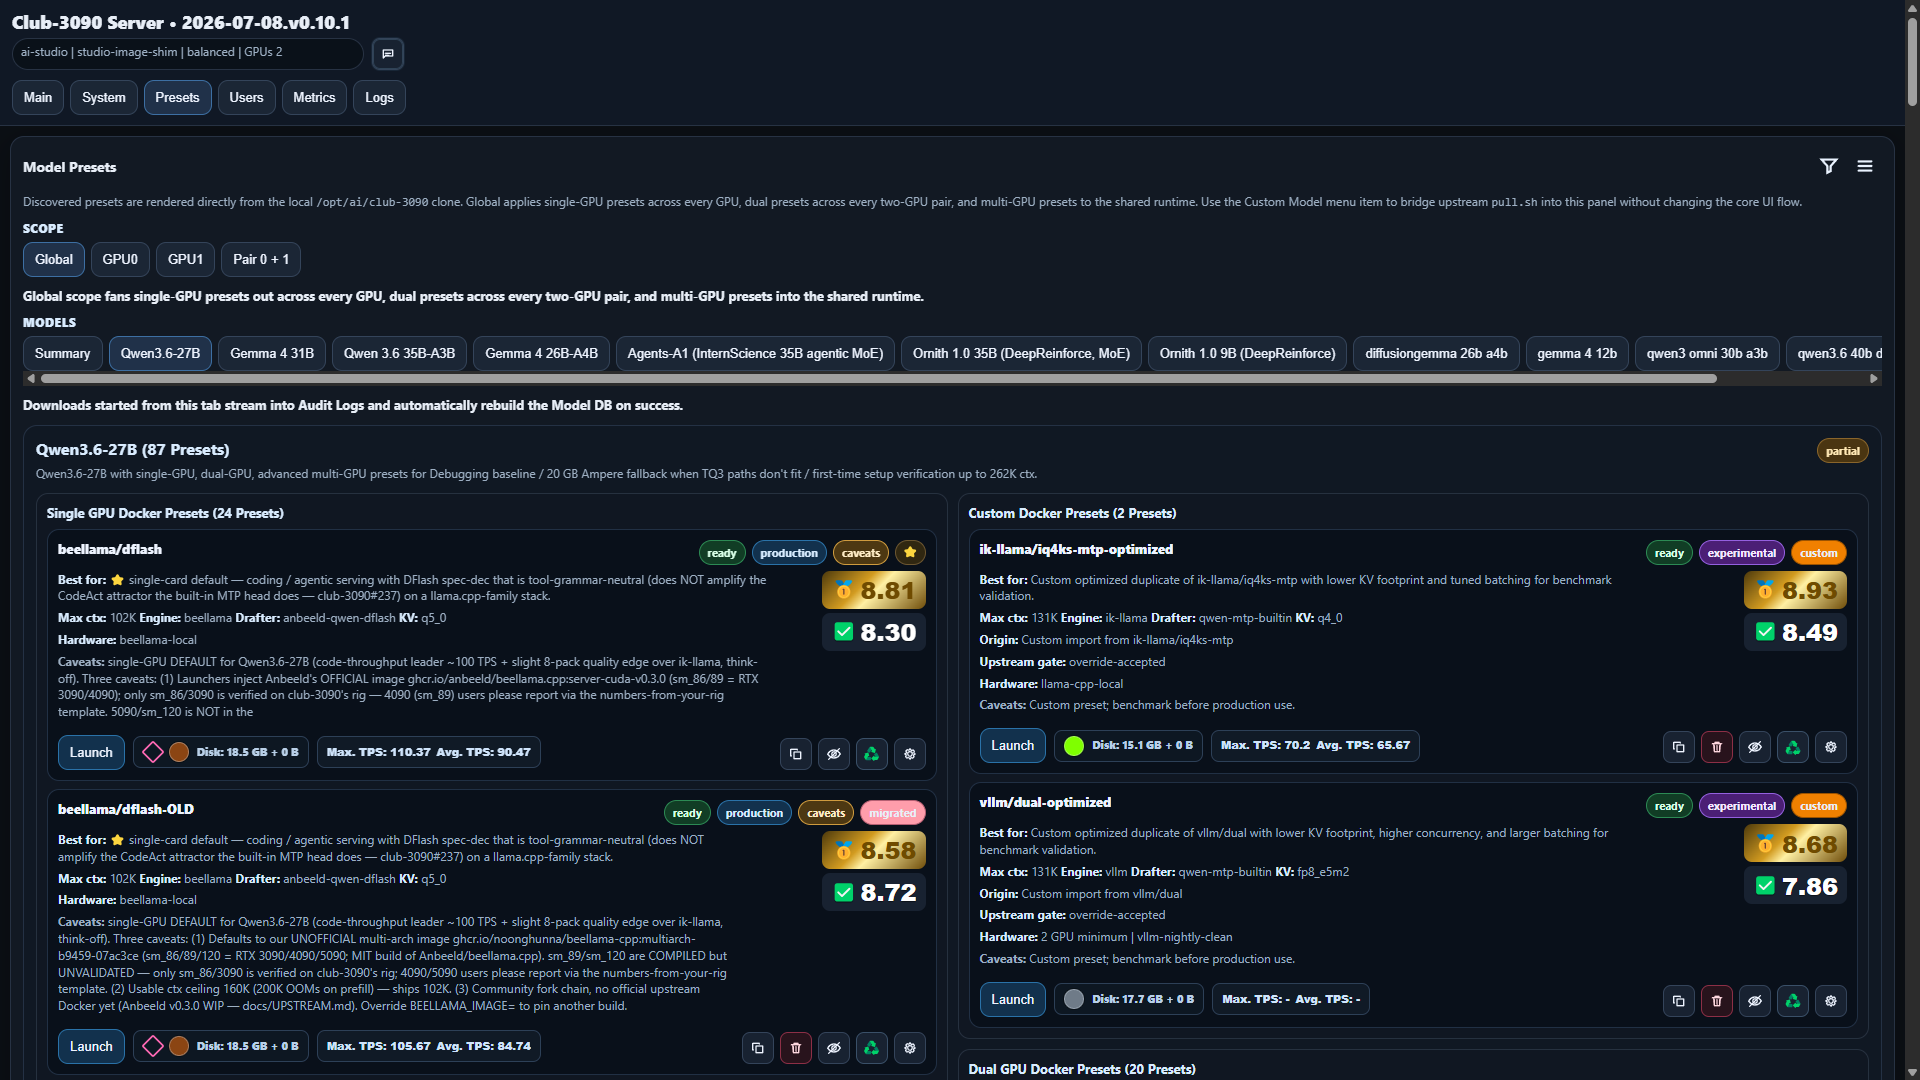Select the Pair 0 + 1 scope

261,259
